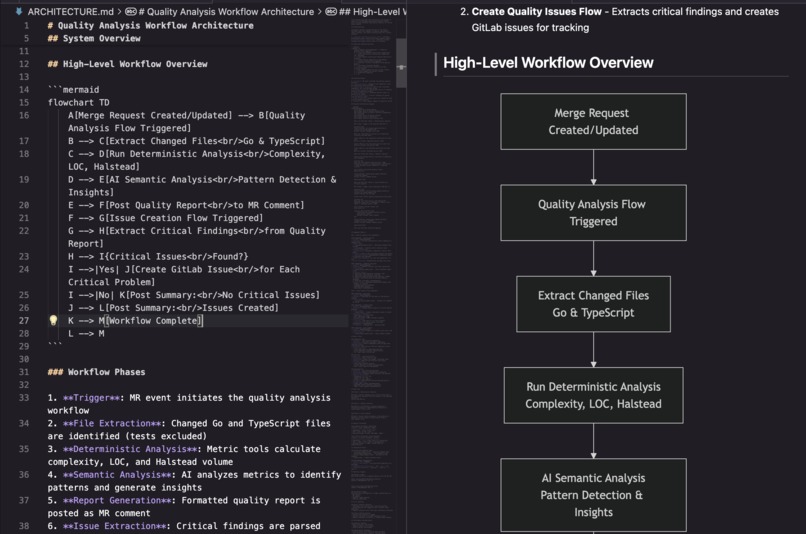Click '**Semantic Analysis**' on line 36
The height and width of the screenshot is (534, 806).
tap(117, 475)
